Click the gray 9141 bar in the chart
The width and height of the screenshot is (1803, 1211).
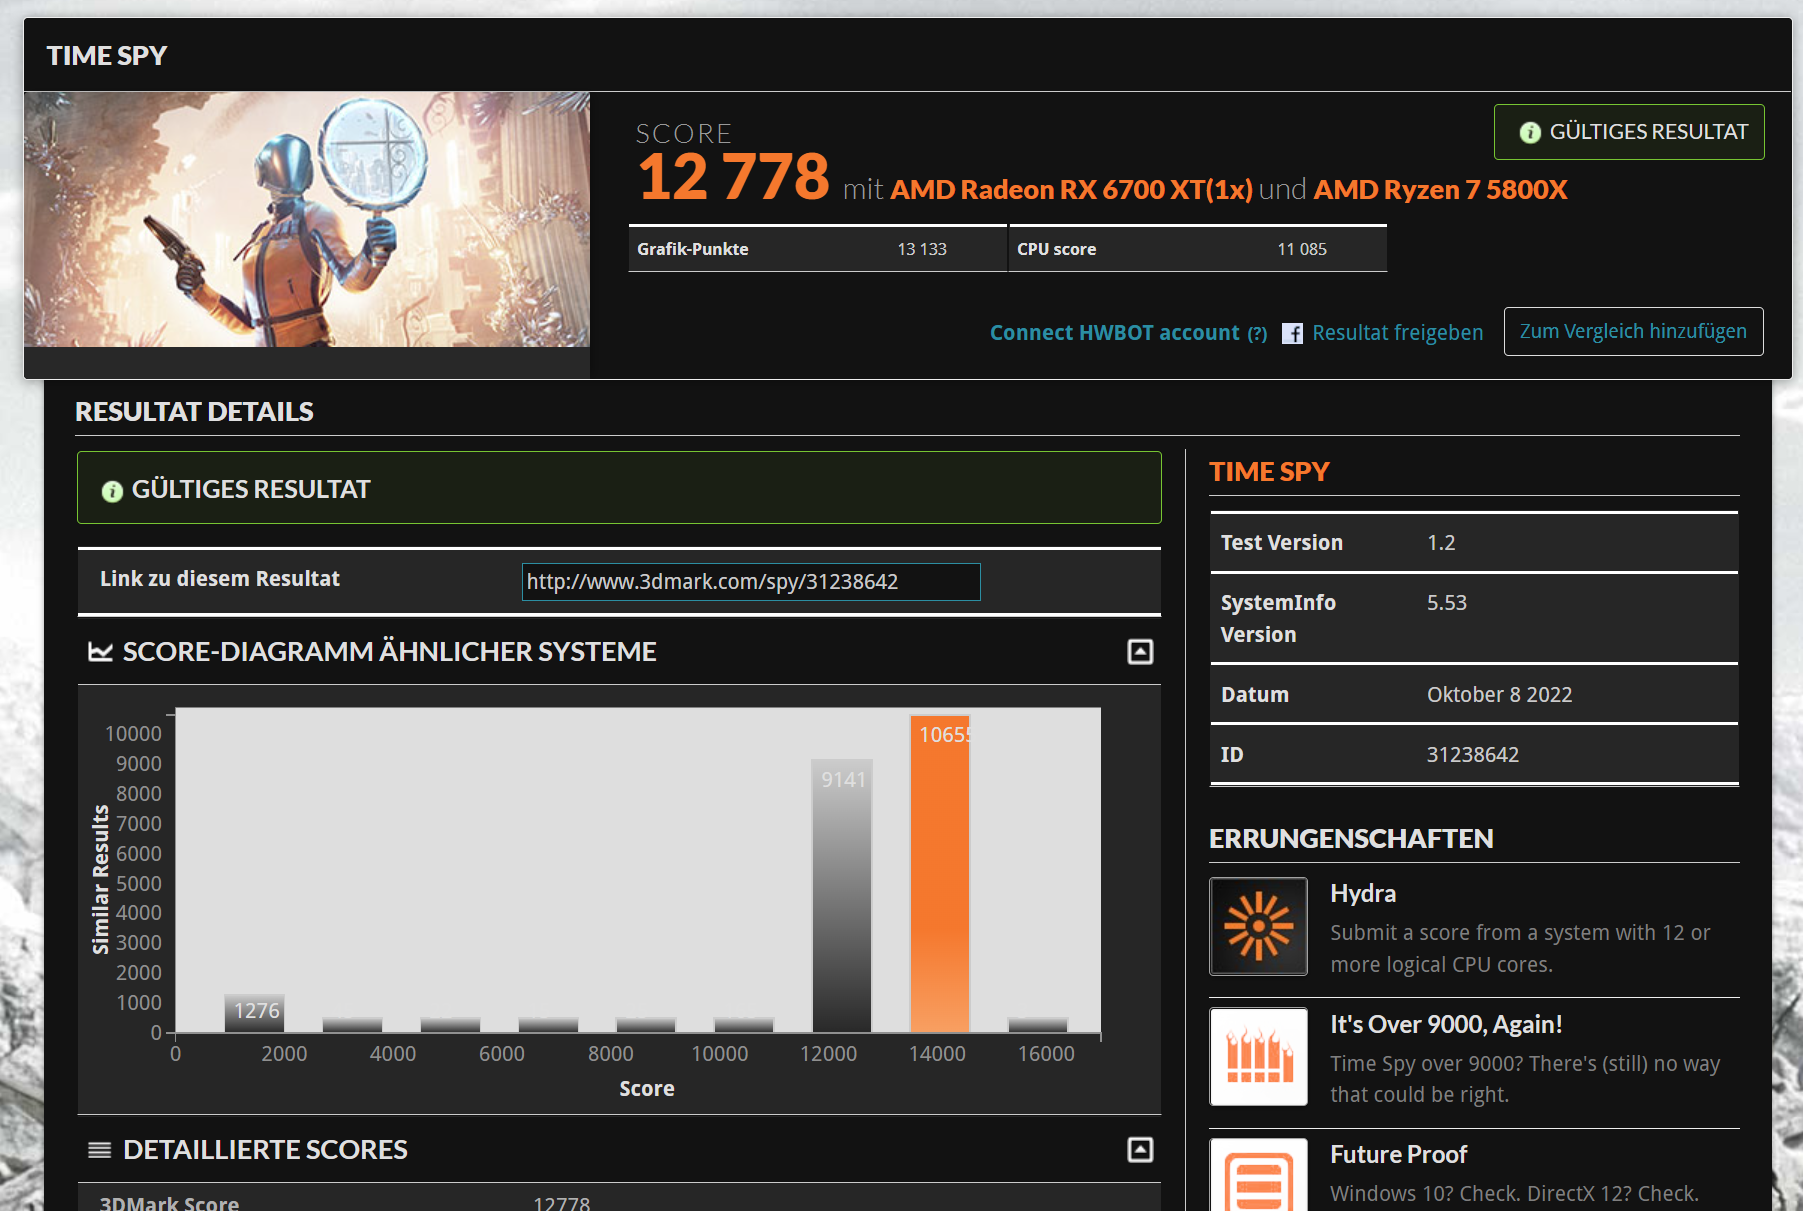(x=842, y=896)
